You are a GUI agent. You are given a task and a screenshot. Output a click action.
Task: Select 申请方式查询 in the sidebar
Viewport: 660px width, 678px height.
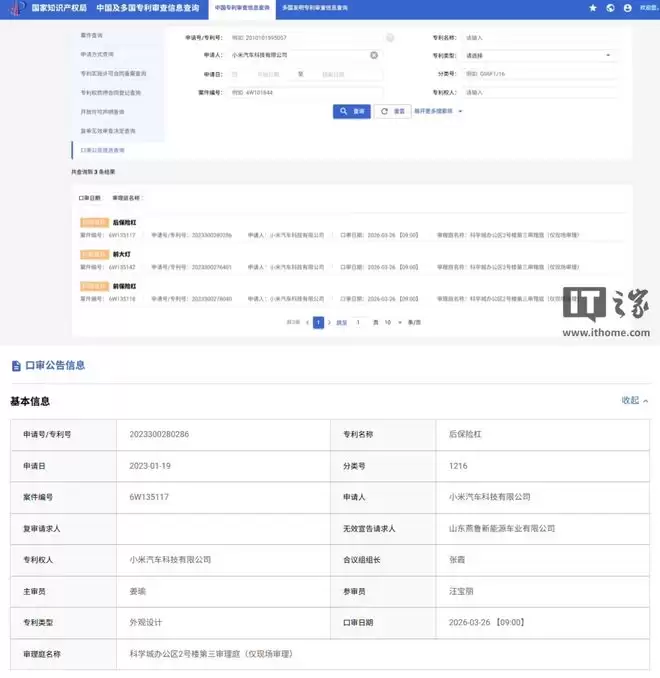click(98, 54)
